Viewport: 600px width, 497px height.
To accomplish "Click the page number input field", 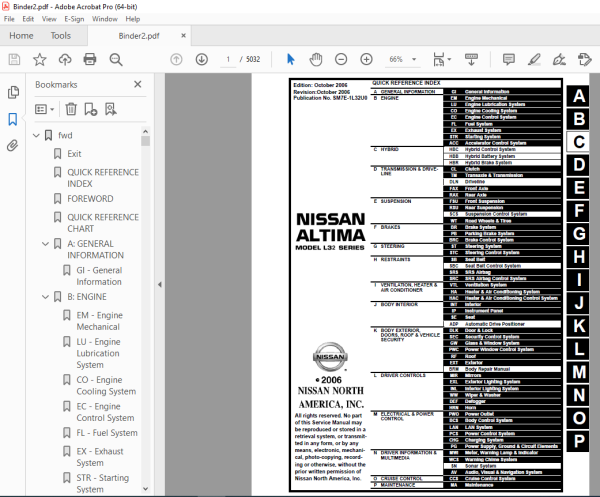I will pos(228,59).
